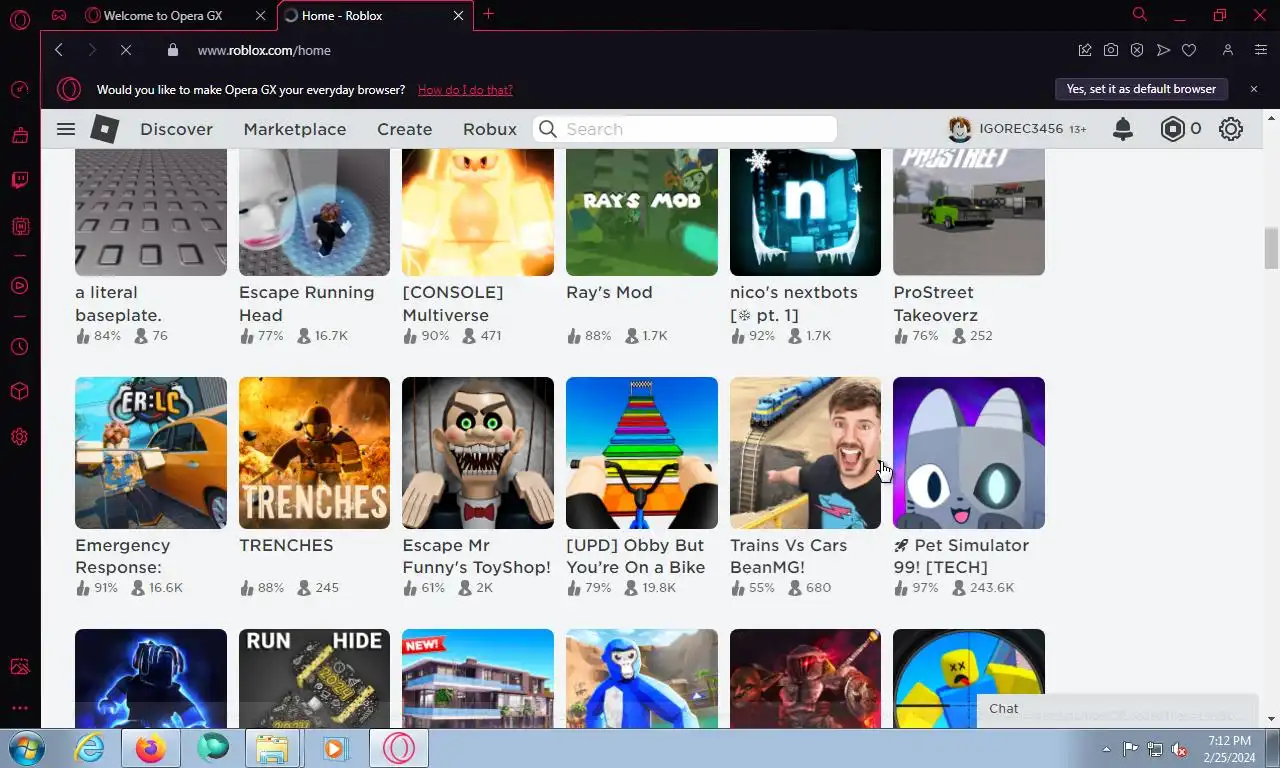Screen dimensions: 1280x768
Task: Click the Roblox logo
Action: point(105,129)
